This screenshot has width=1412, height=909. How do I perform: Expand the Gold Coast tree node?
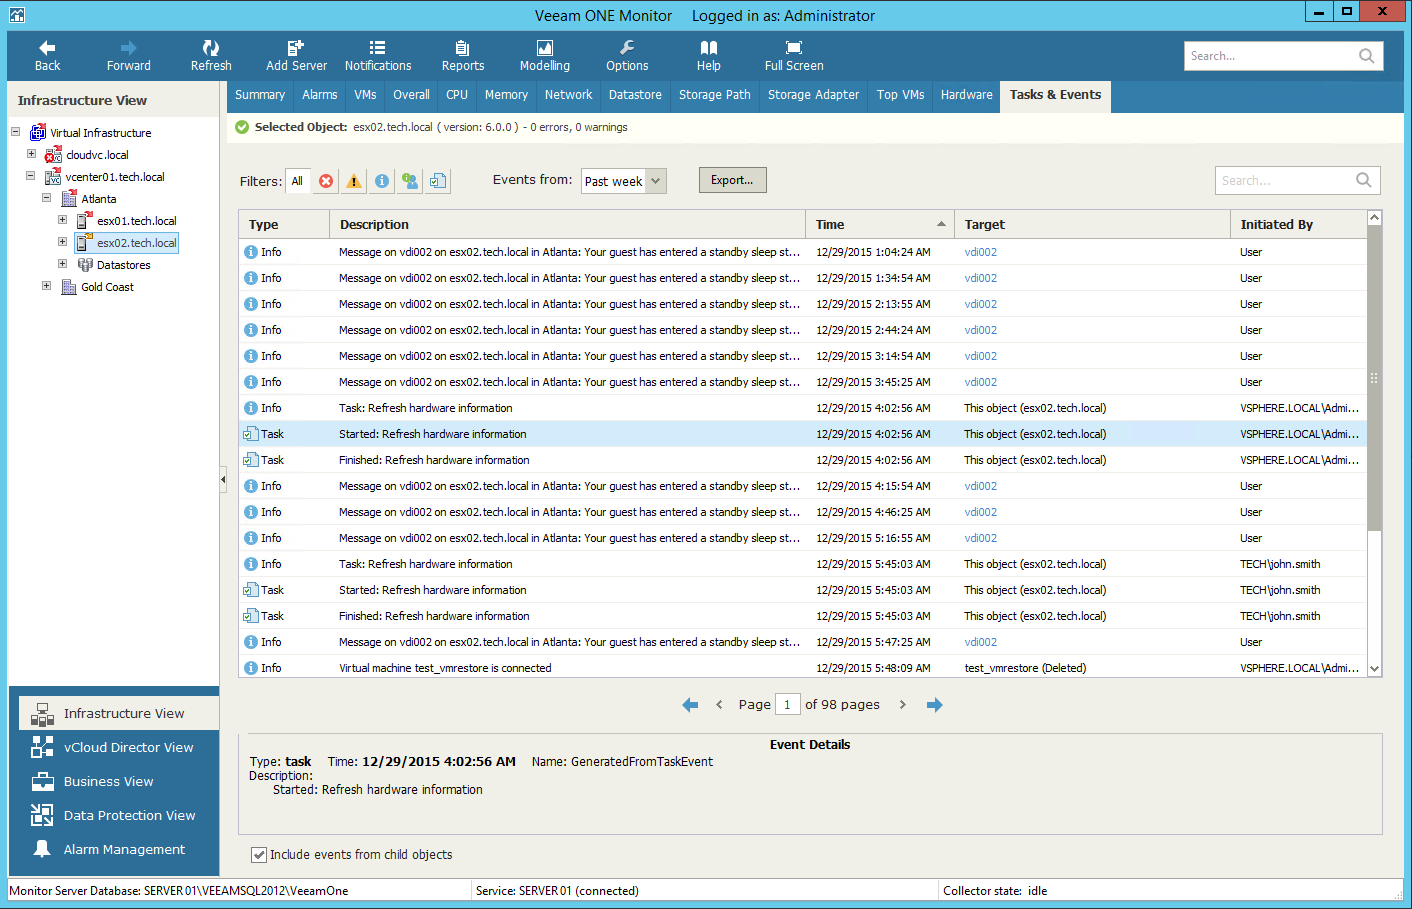[47, 286]
